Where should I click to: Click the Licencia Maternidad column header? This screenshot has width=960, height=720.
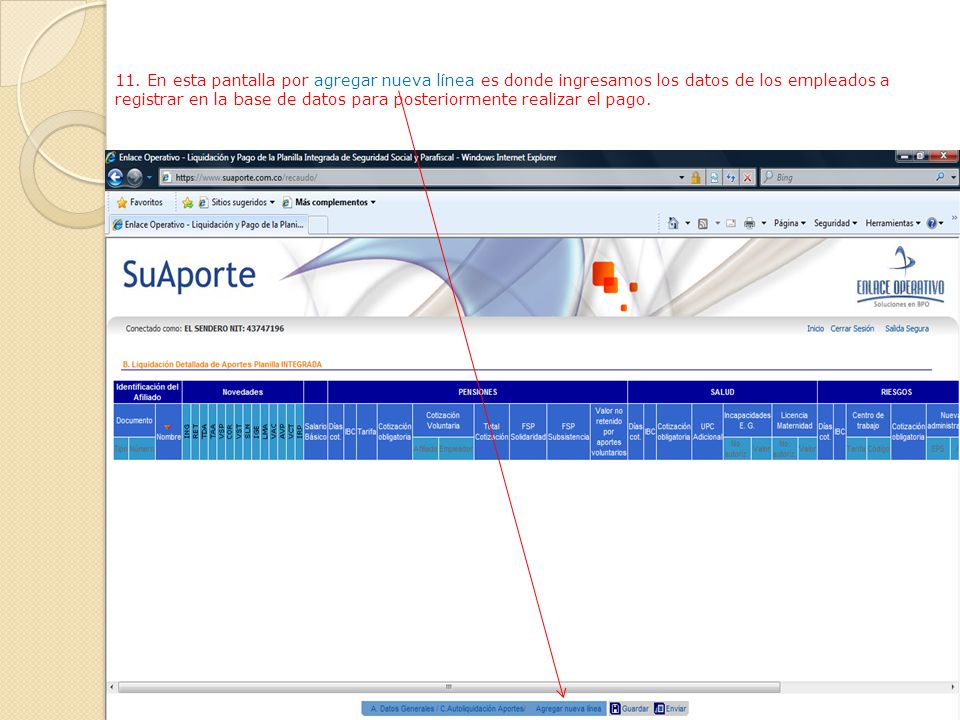(x=794, y=420)
